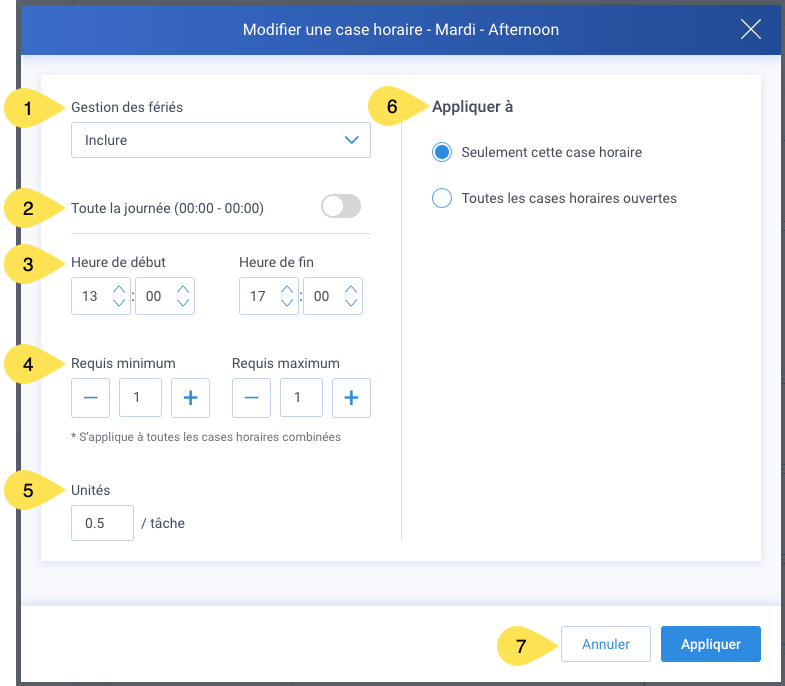Open the Gestion des fériés dropdown
Image resolution: width=785 pixels, height=686 pixels.
point(221,140)
